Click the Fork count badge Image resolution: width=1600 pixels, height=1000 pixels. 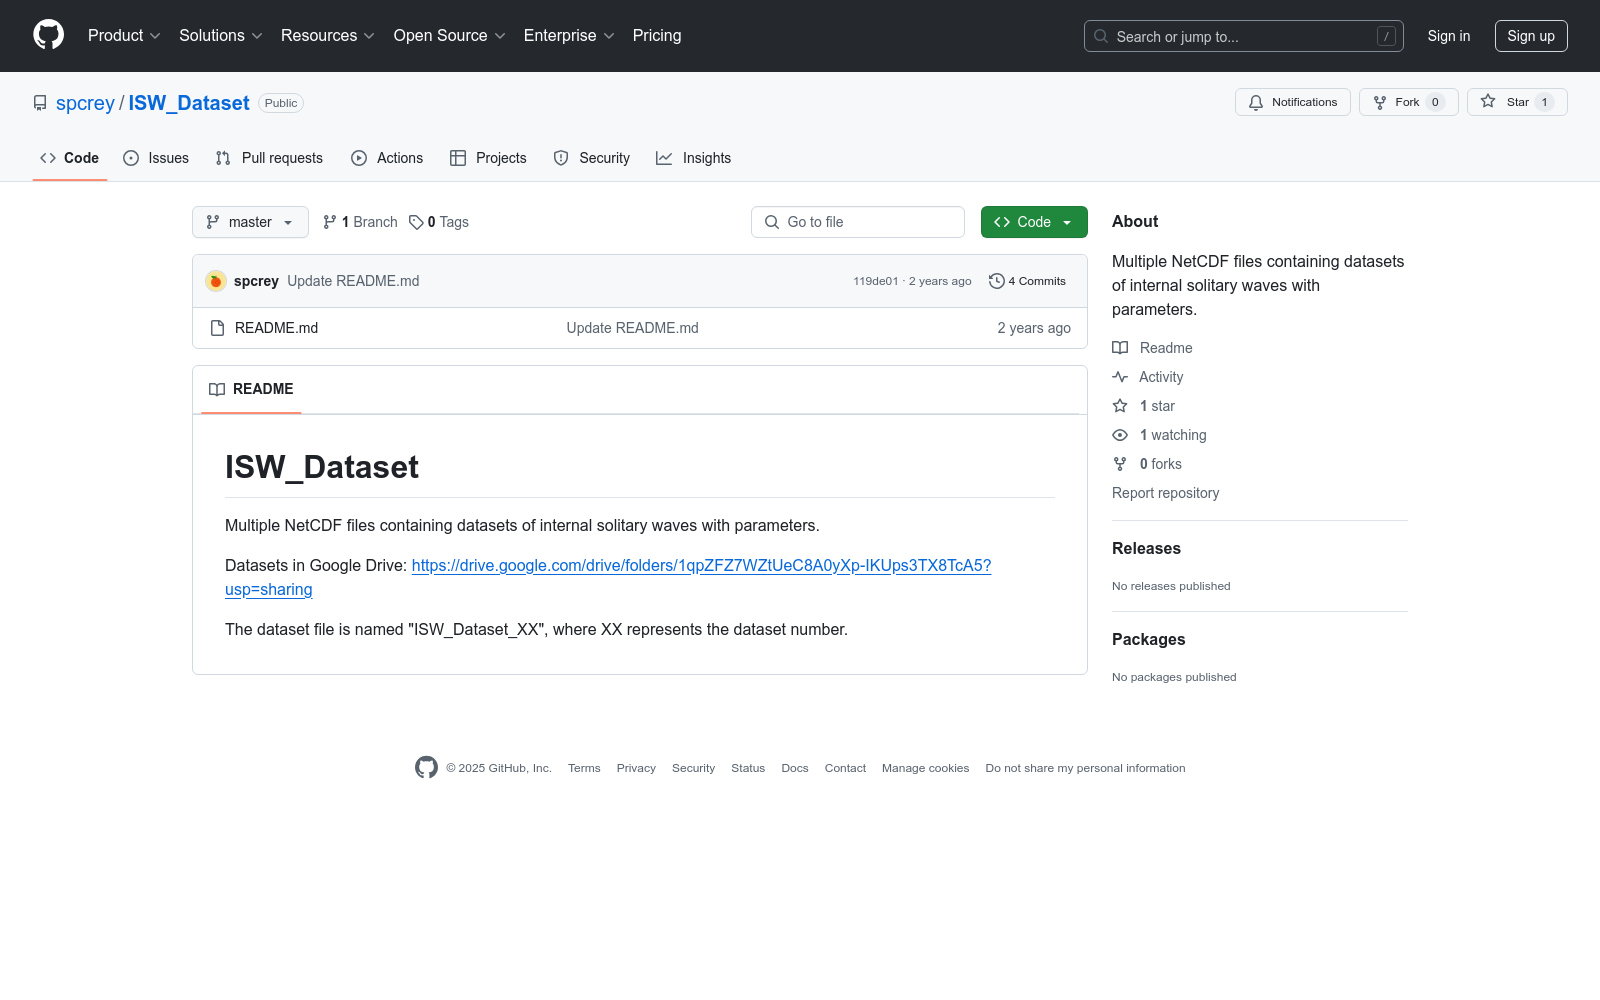(x=1435, y=102)
